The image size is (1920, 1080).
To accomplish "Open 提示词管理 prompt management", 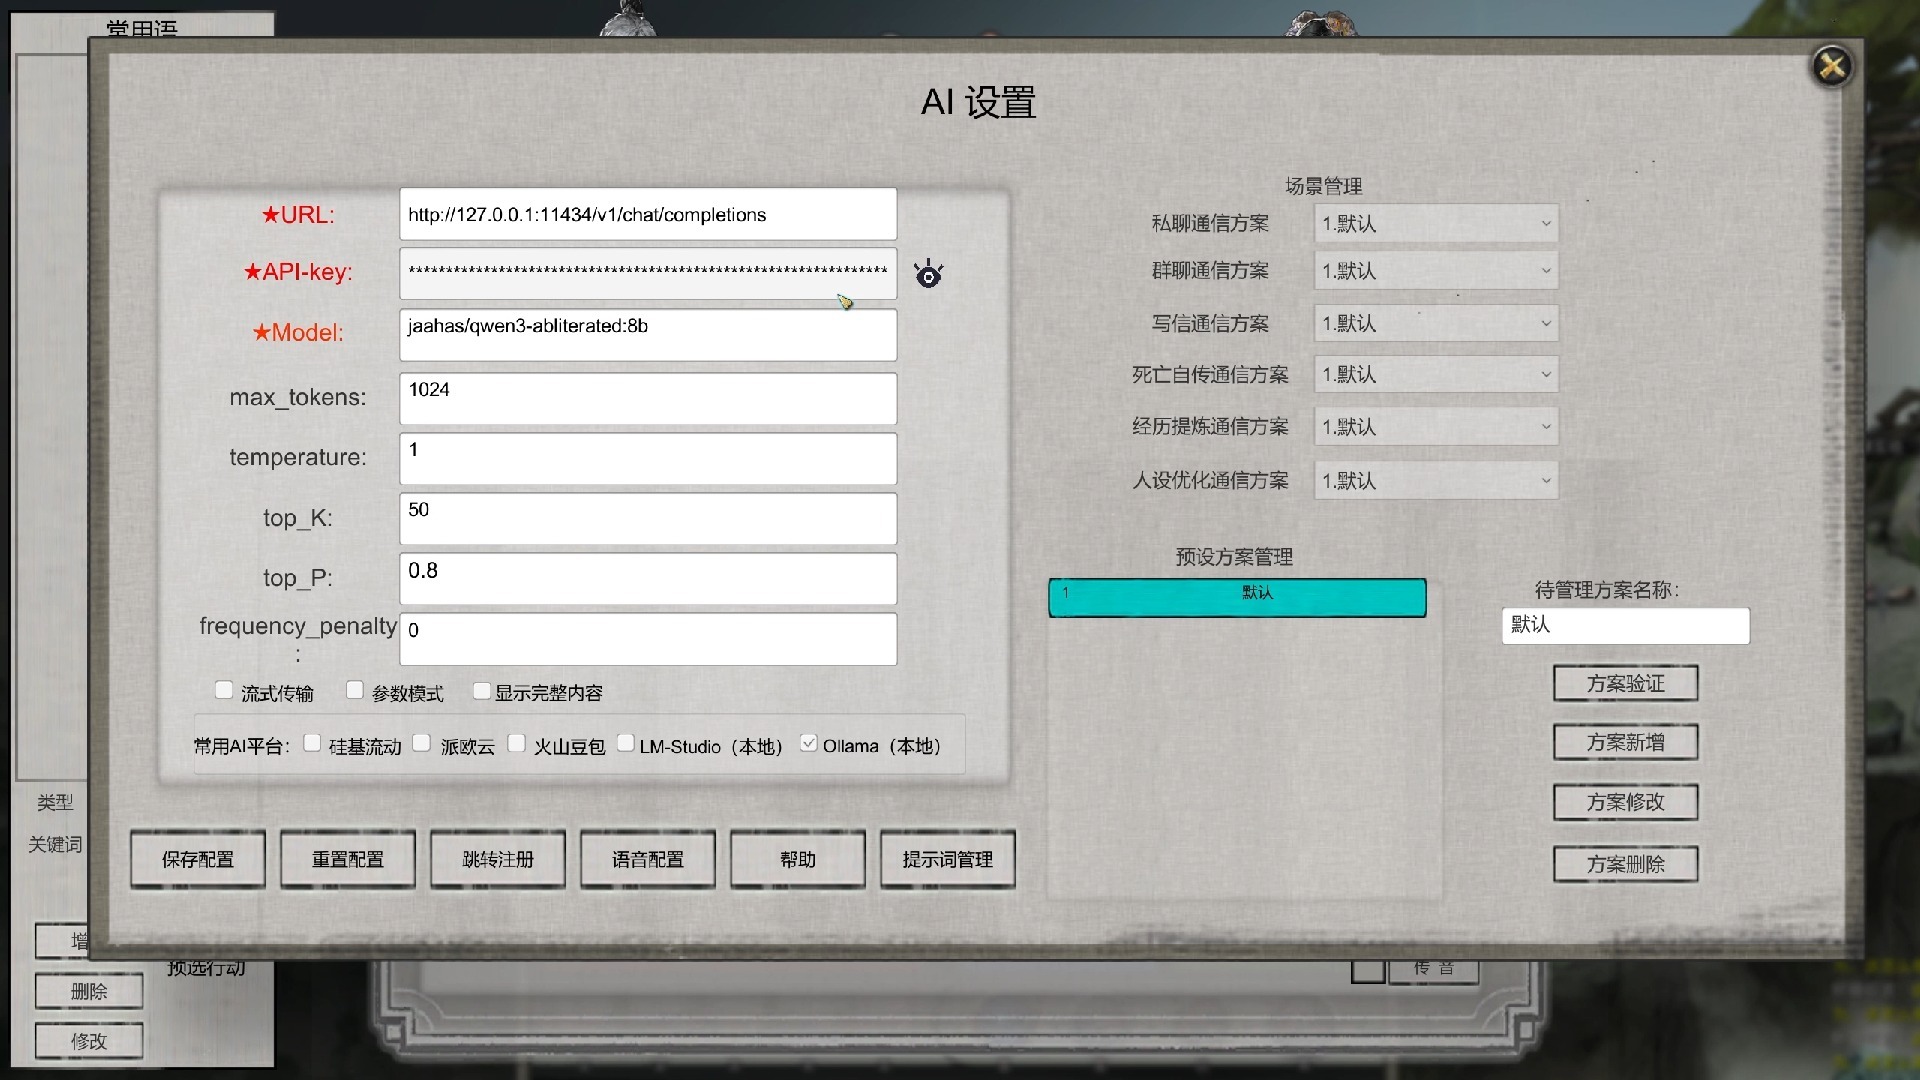I will pos(947,859).
